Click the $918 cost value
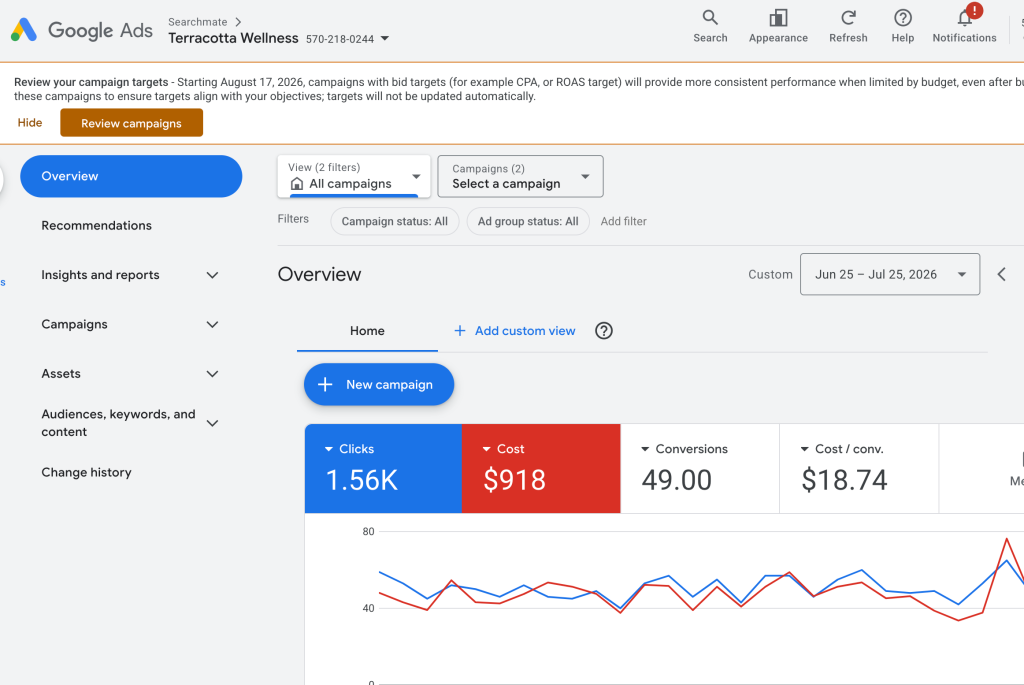The height and width of the screenshot is (685, 1024). click(515, 480)
